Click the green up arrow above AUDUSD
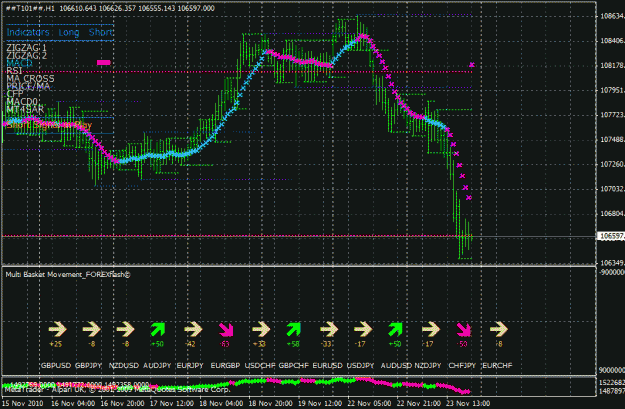 pyautogui.click(x=395, y=329)
